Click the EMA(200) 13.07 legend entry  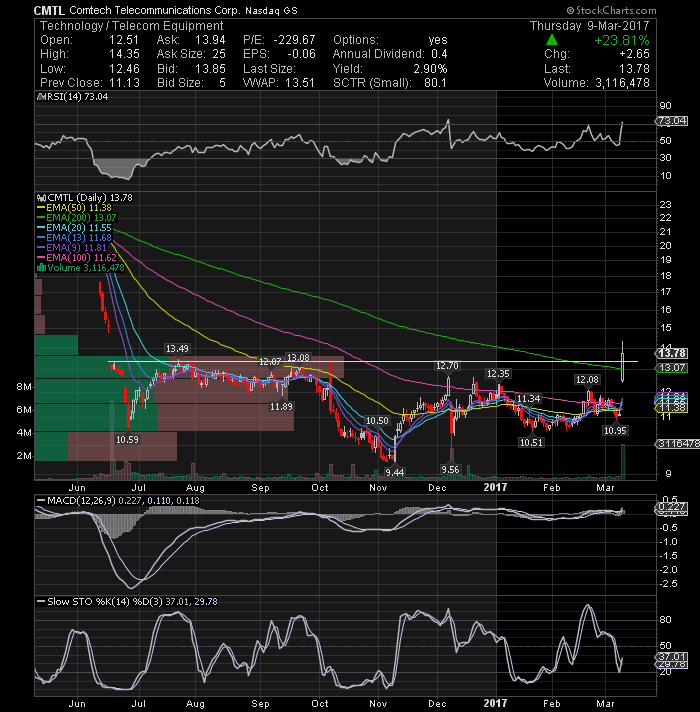(77, 218)
